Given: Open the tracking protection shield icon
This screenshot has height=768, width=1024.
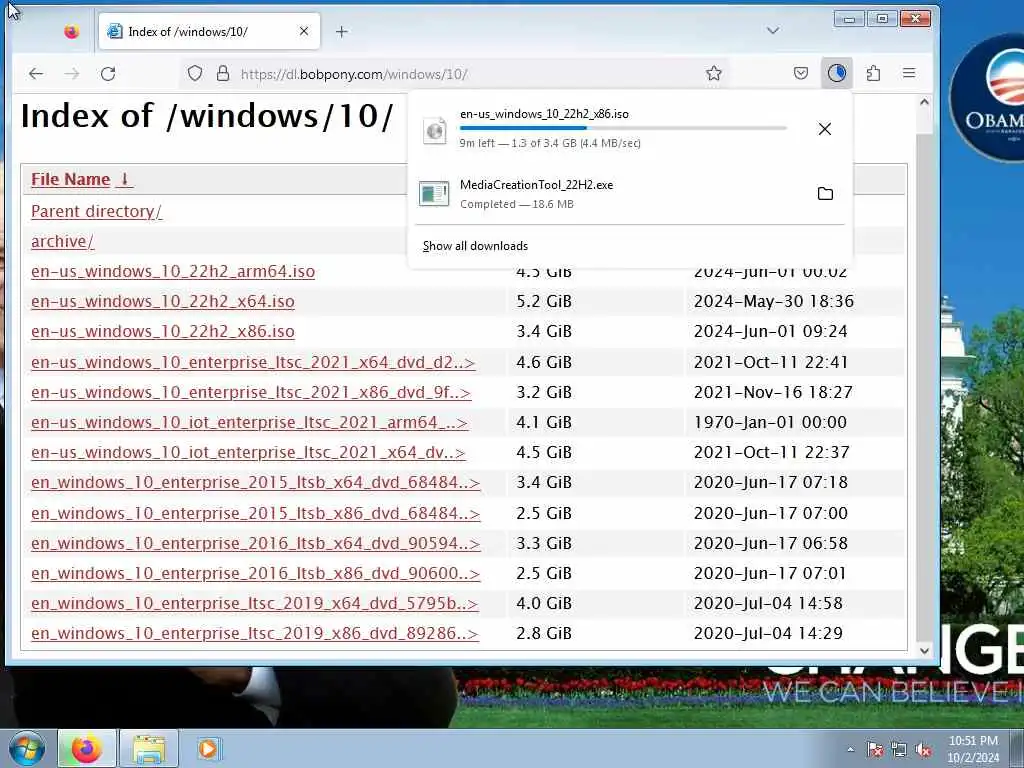Looking at the screenshot, I should coord(195,73).
